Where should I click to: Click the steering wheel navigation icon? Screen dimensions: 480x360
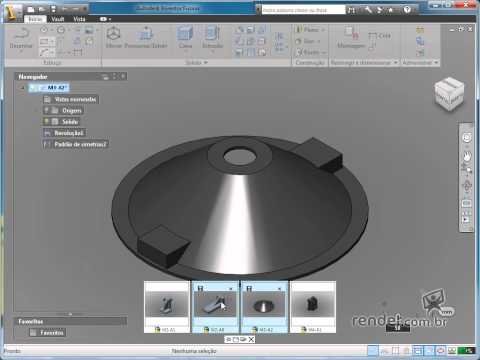(x=467, y=137)
